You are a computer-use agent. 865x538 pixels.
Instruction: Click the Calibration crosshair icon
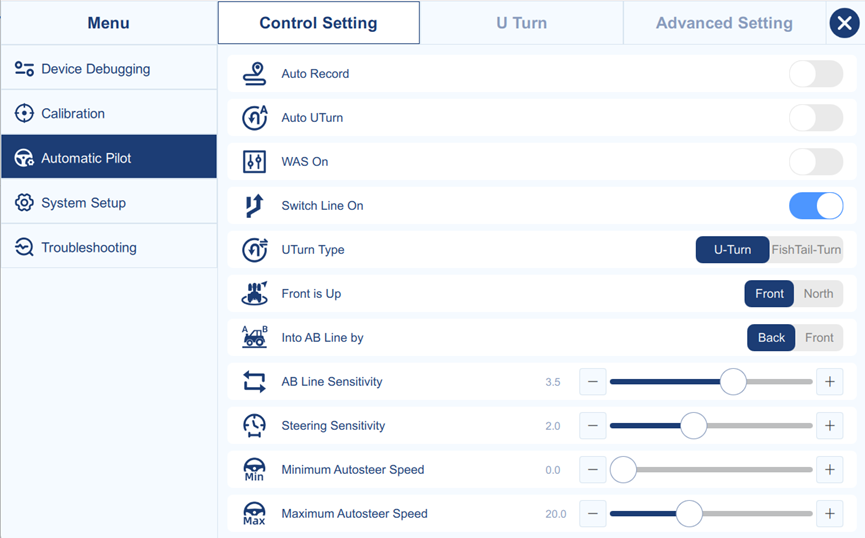(x=24, y=113)
